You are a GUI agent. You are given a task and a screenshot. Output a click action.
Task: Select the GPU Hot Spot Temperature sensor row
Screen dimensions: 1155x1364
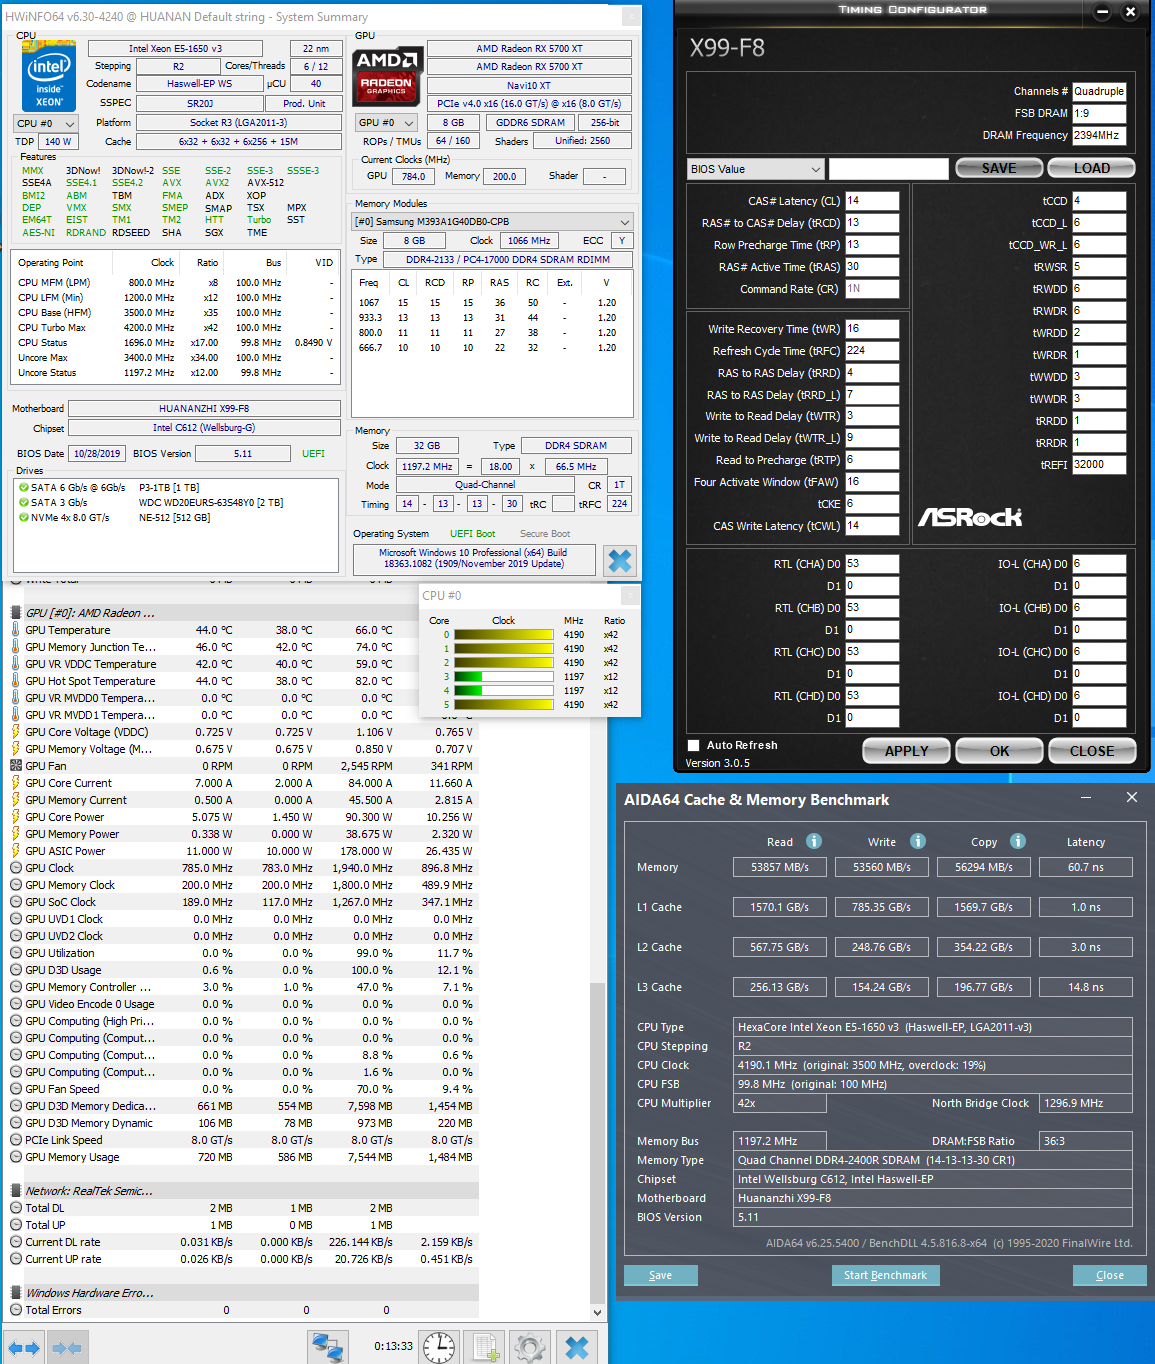[x=244, y=681]
